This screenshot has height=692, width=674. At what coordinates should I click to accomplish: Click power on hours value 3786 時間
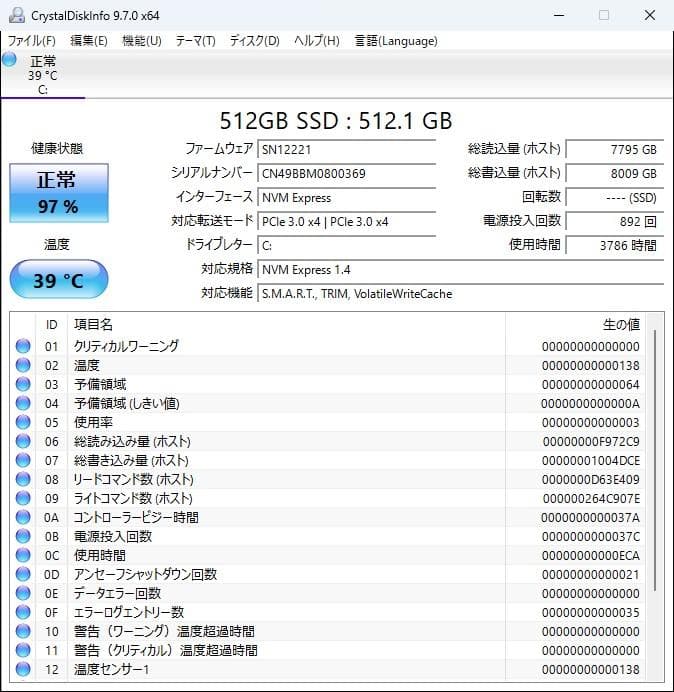pos(614,245)
